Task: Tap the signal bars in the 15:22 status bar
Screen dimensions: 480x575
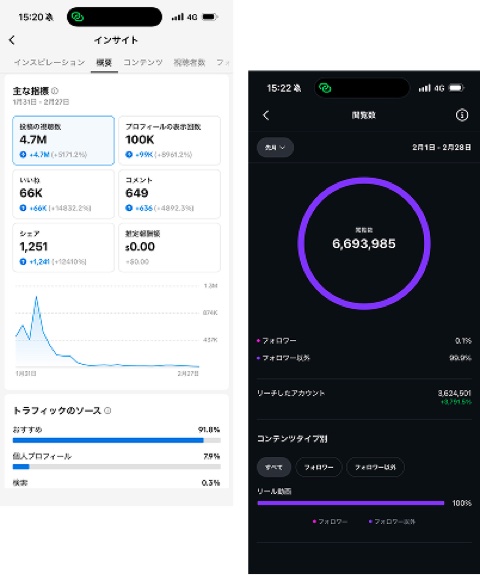Action: (425, 88)
